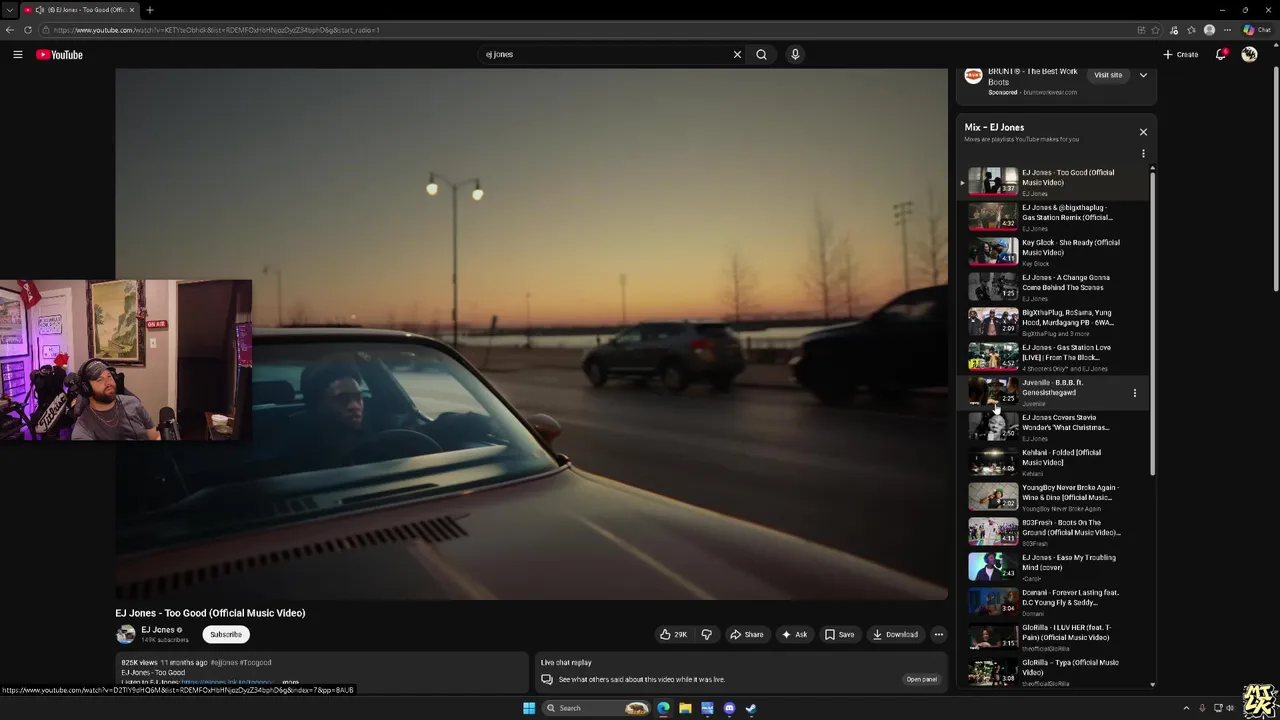Open more actions under the video
The image size is (1280, 720).
click(x=938, y=634)
